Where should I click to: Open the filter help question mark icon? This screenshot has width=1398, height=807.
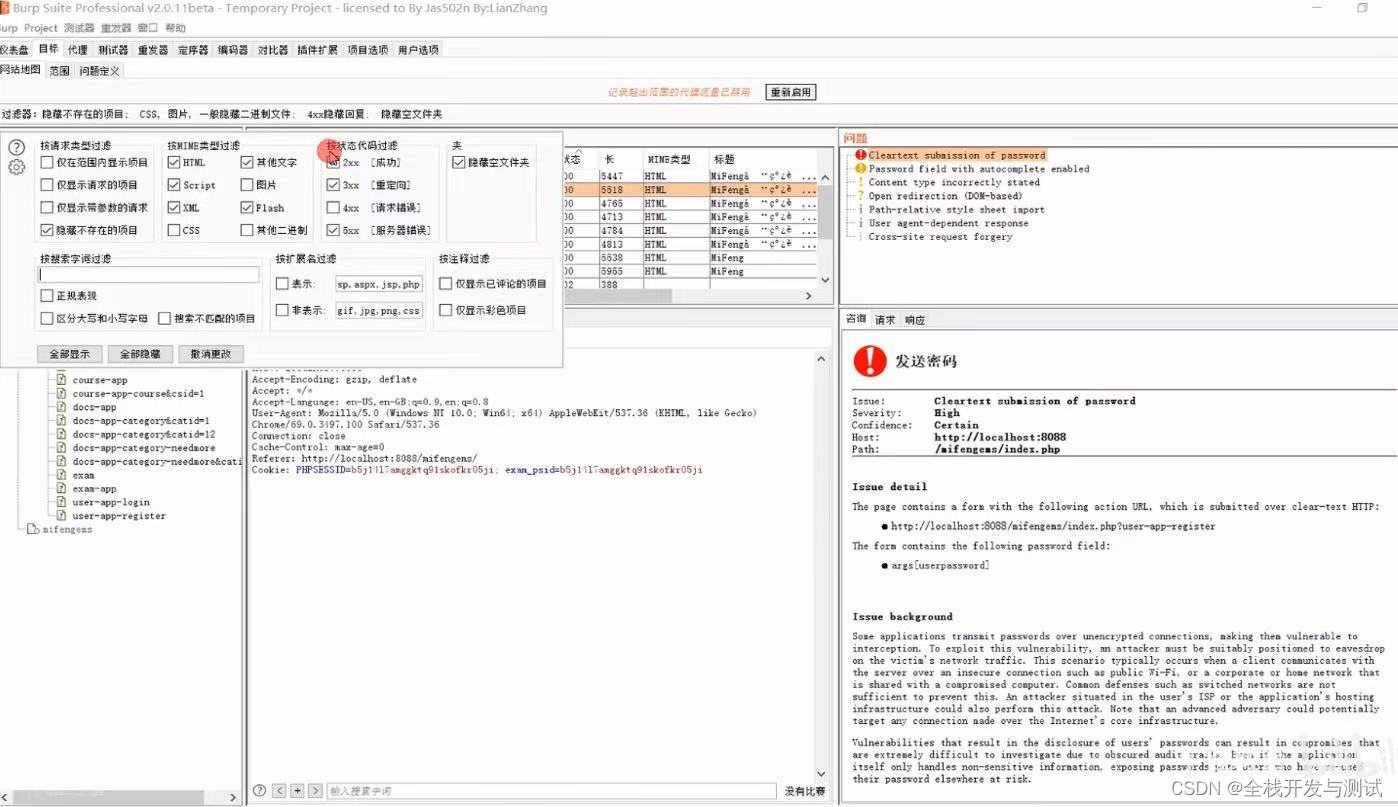tap(16, 147)
